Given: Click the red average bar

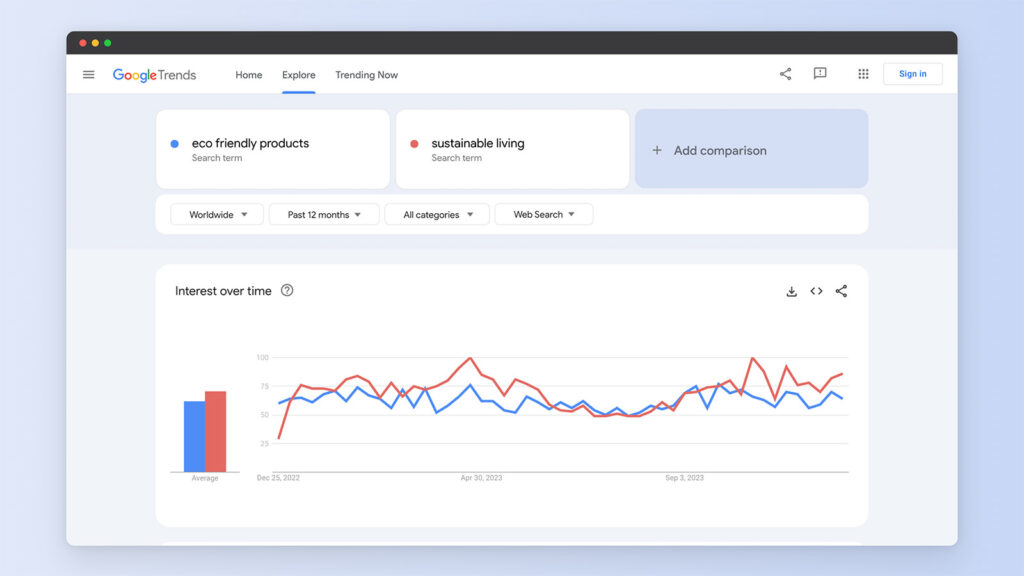Looking at the screenshot, I should tap(215, 432).
